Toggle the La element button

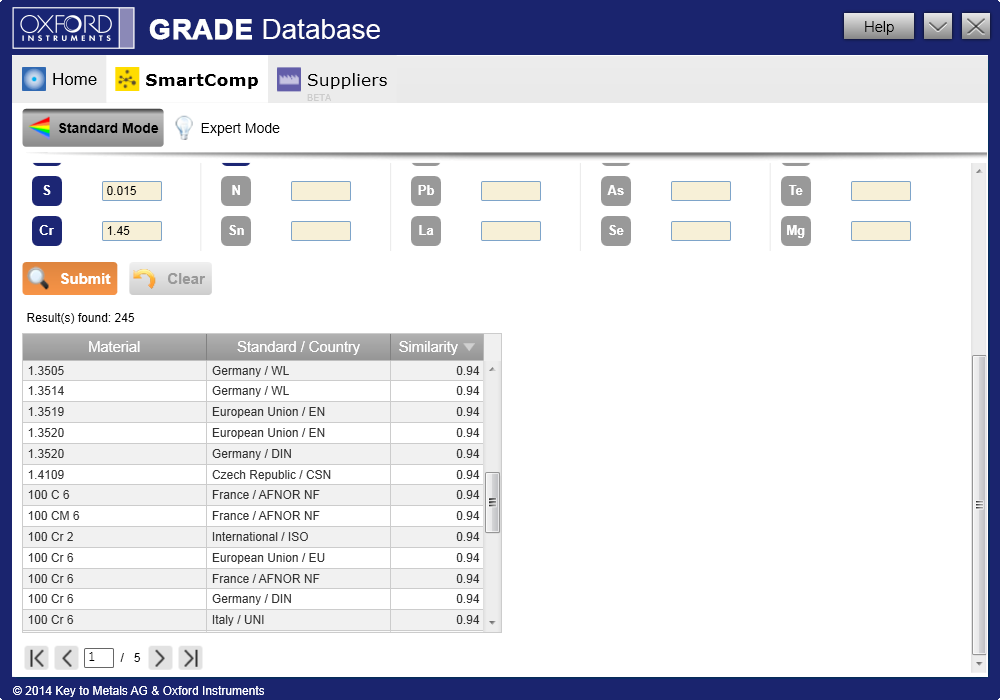click(426, 231)
